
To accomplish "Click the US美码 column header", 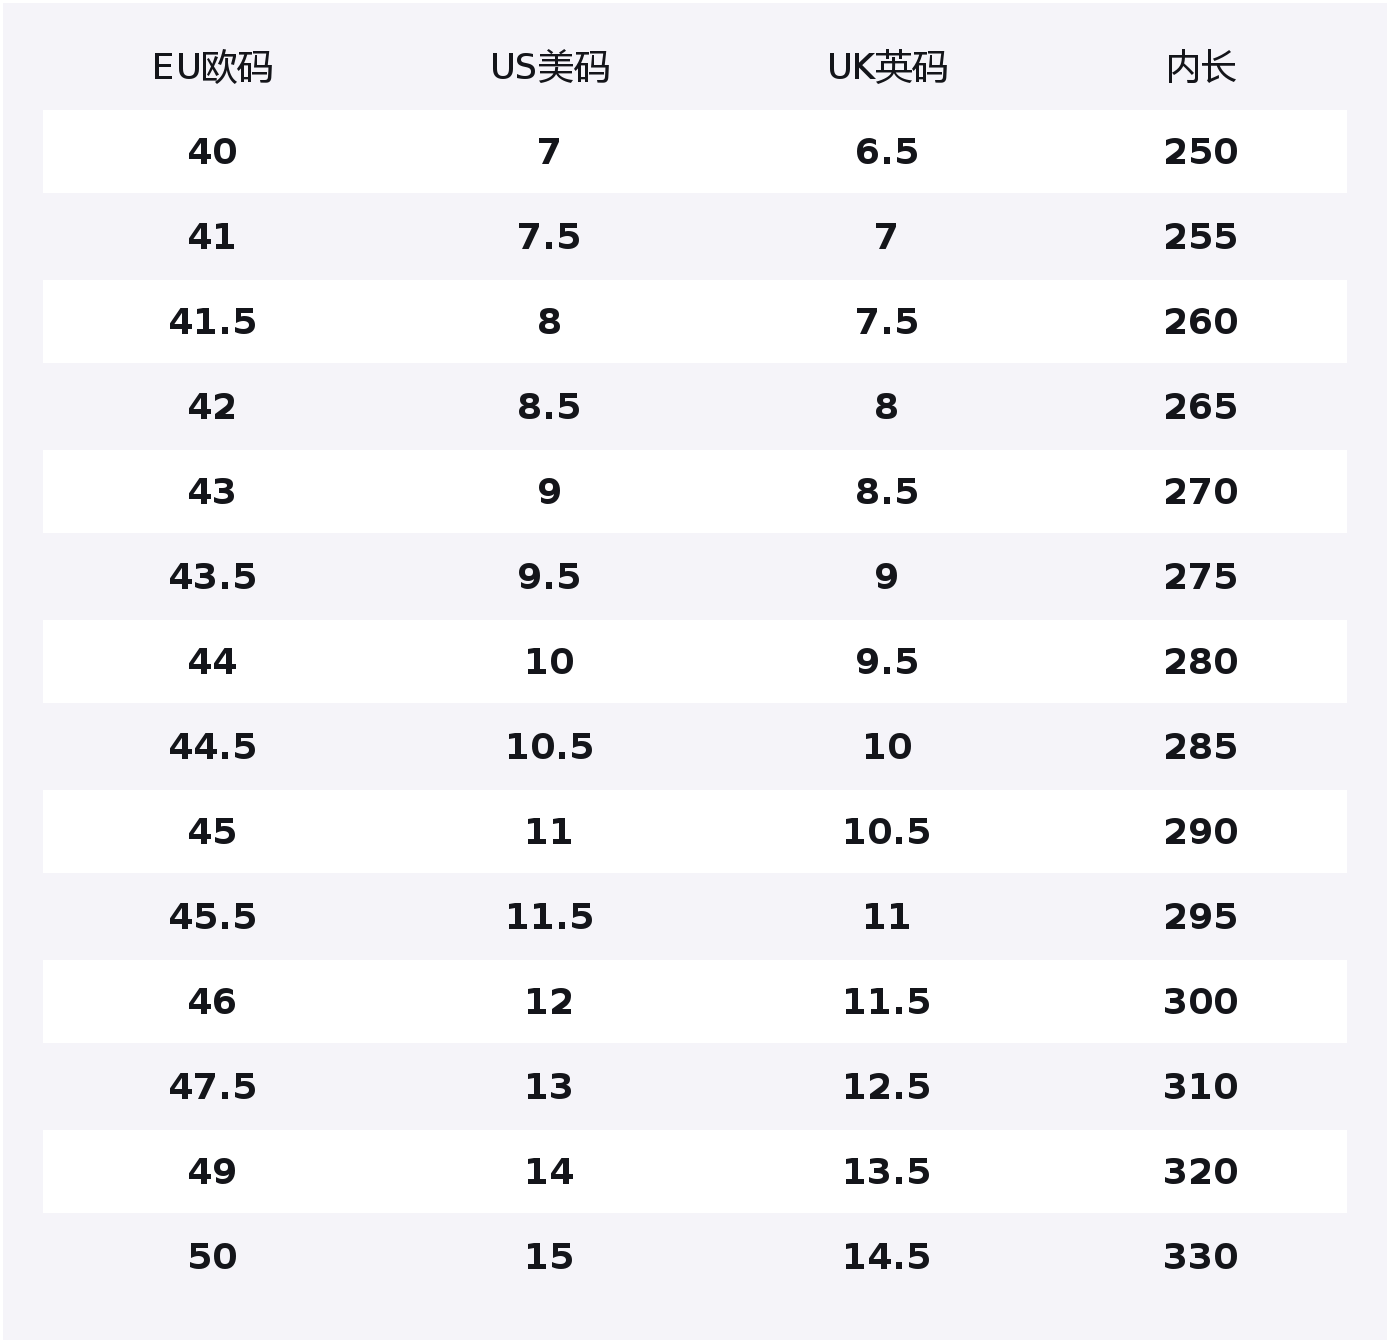I will tap(549, 68).
